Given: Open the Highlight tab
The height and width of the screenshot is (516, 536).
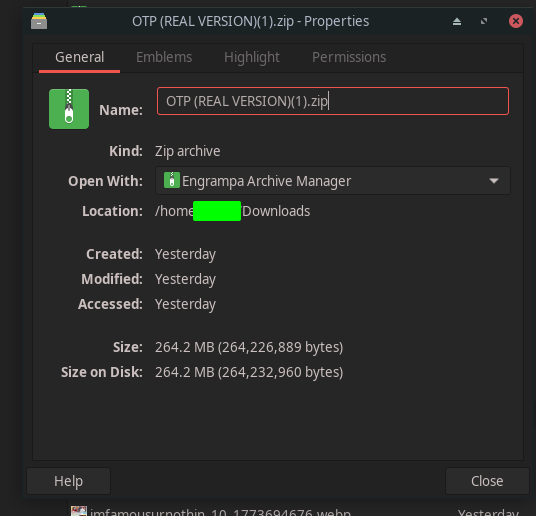Looking at the screenshot, I should coord(252,57).
